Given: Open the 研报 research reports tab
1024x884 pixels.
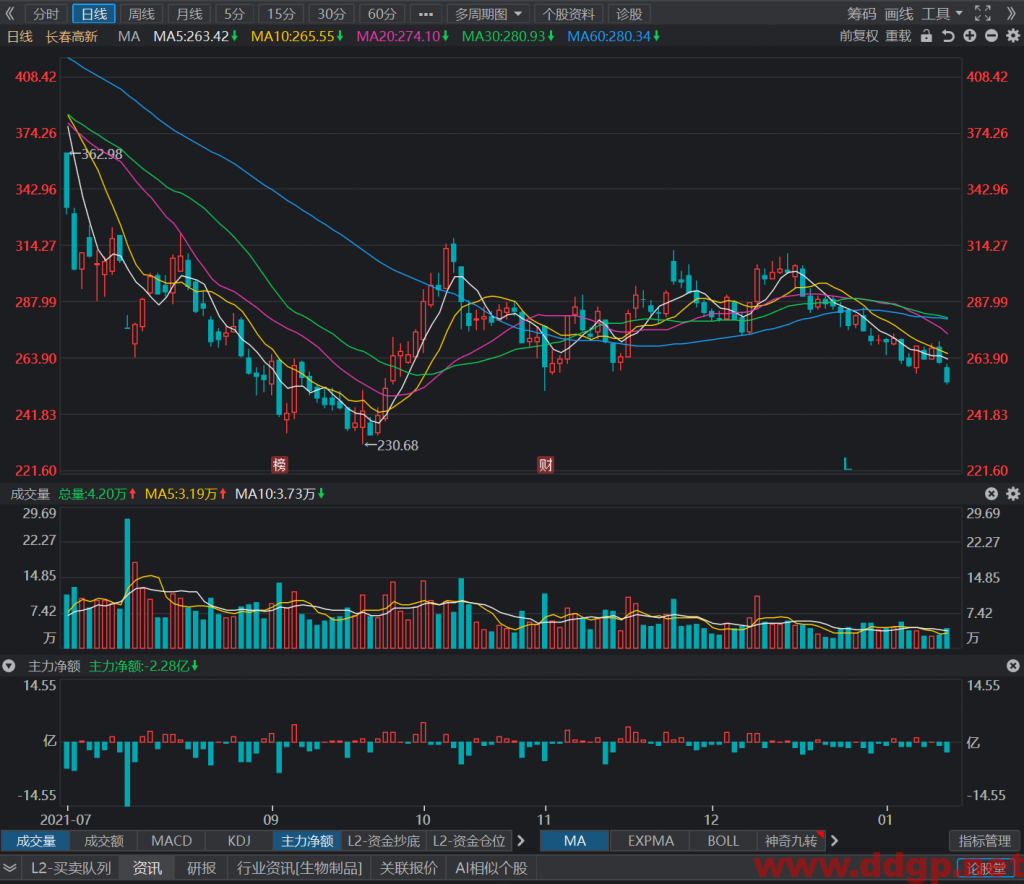Looking at the screenshot, I should [x=201, y=868].
